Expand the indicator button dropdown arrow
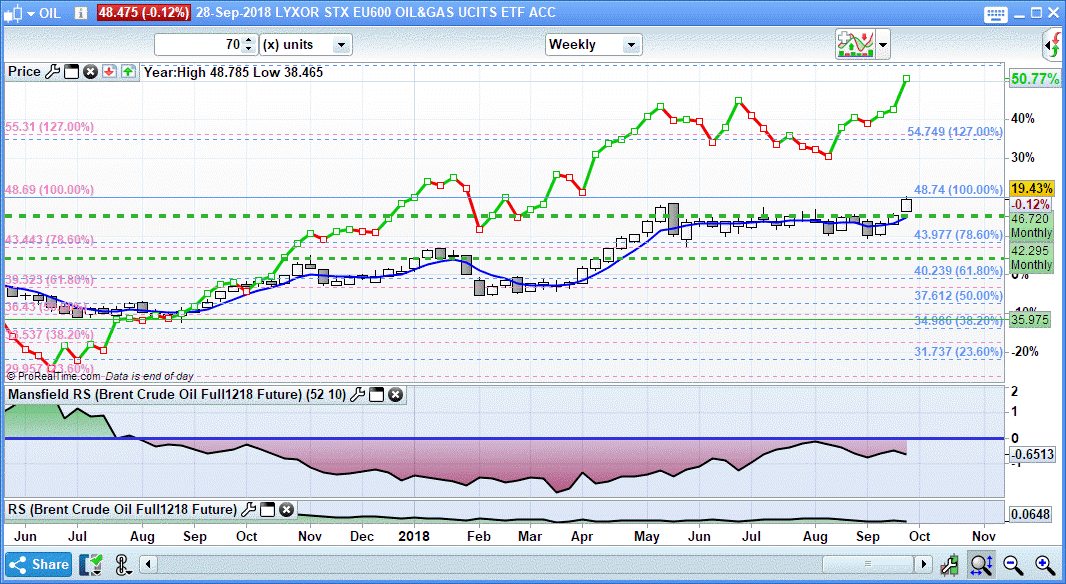Screen dimensions: 1066x584 [883, 44]
